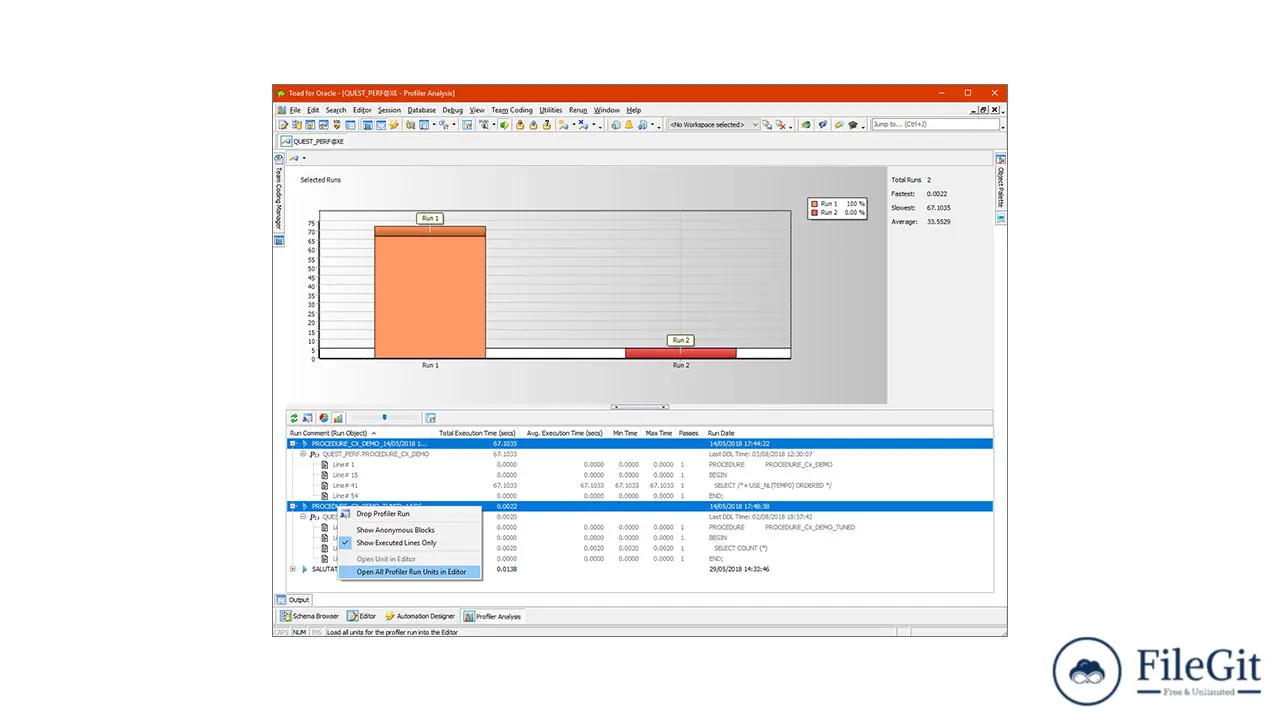Open the Team Coding Manager side tab

[279, 198]
